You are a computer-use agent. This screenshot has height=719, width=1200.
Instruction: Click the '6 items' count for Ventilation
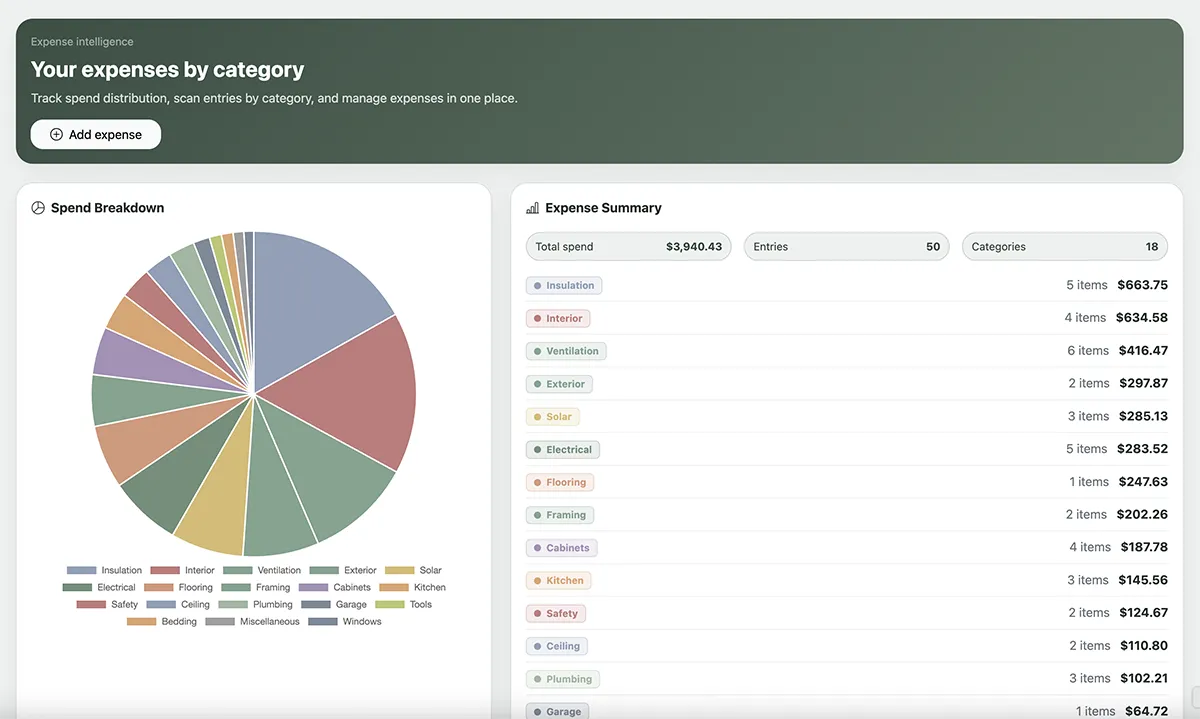pyautogui.click(x=1088, y=351)
